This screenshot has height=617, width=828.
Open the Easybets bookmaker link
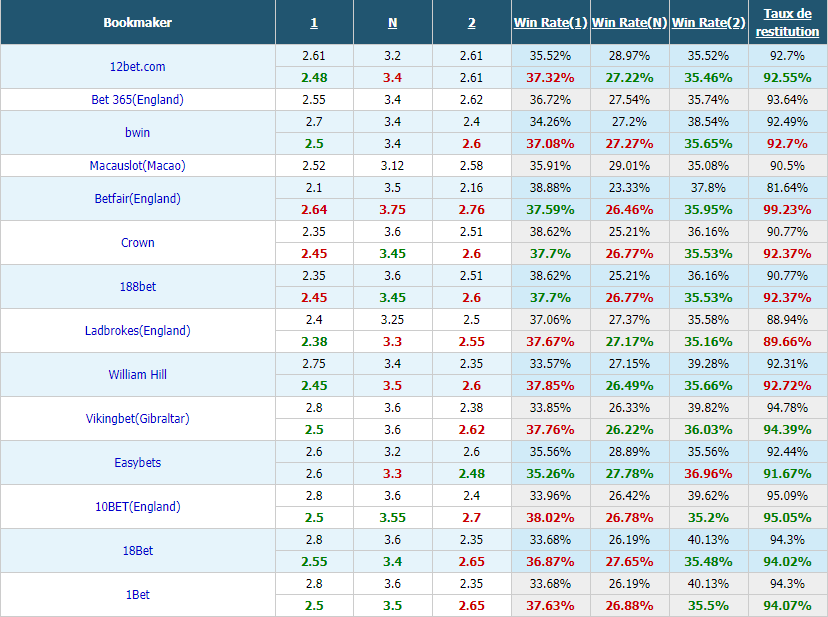pos(137,463)
